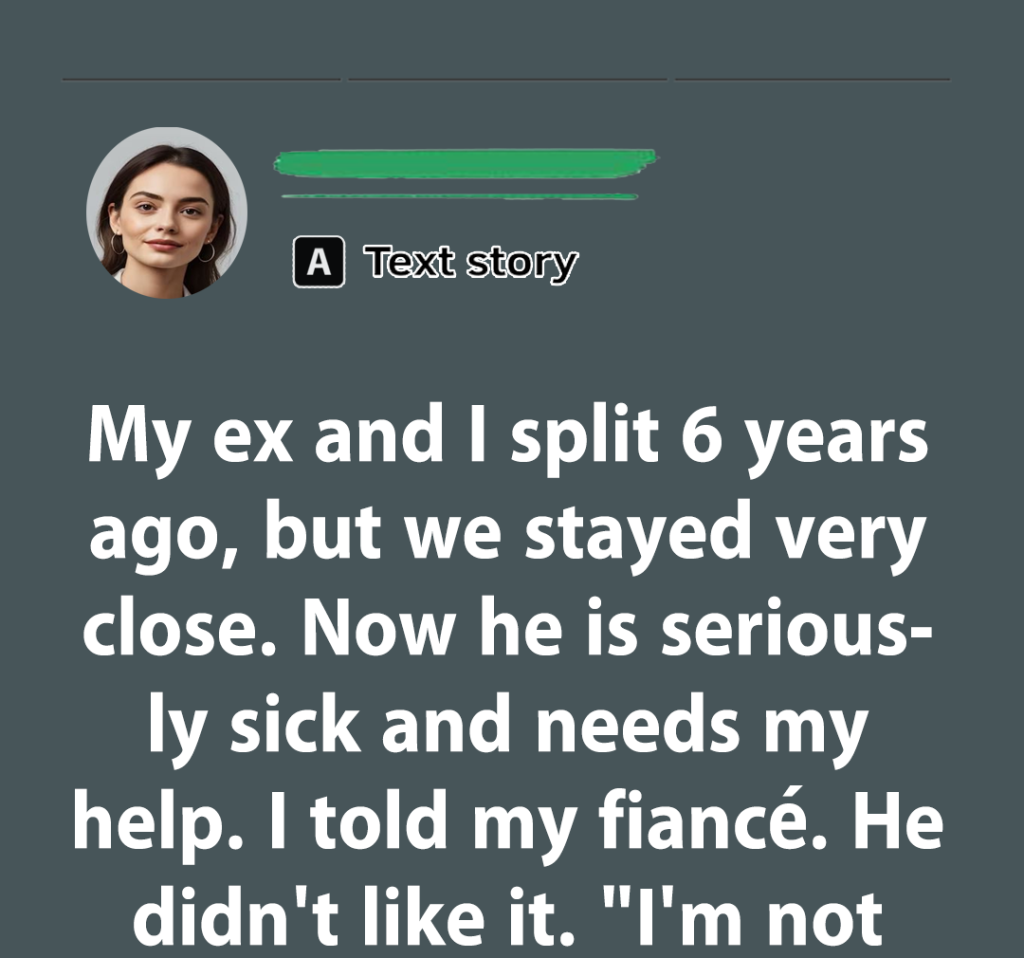Open the woman's profile picture
Screen dimensions: 1024x958
click(167, 213)
